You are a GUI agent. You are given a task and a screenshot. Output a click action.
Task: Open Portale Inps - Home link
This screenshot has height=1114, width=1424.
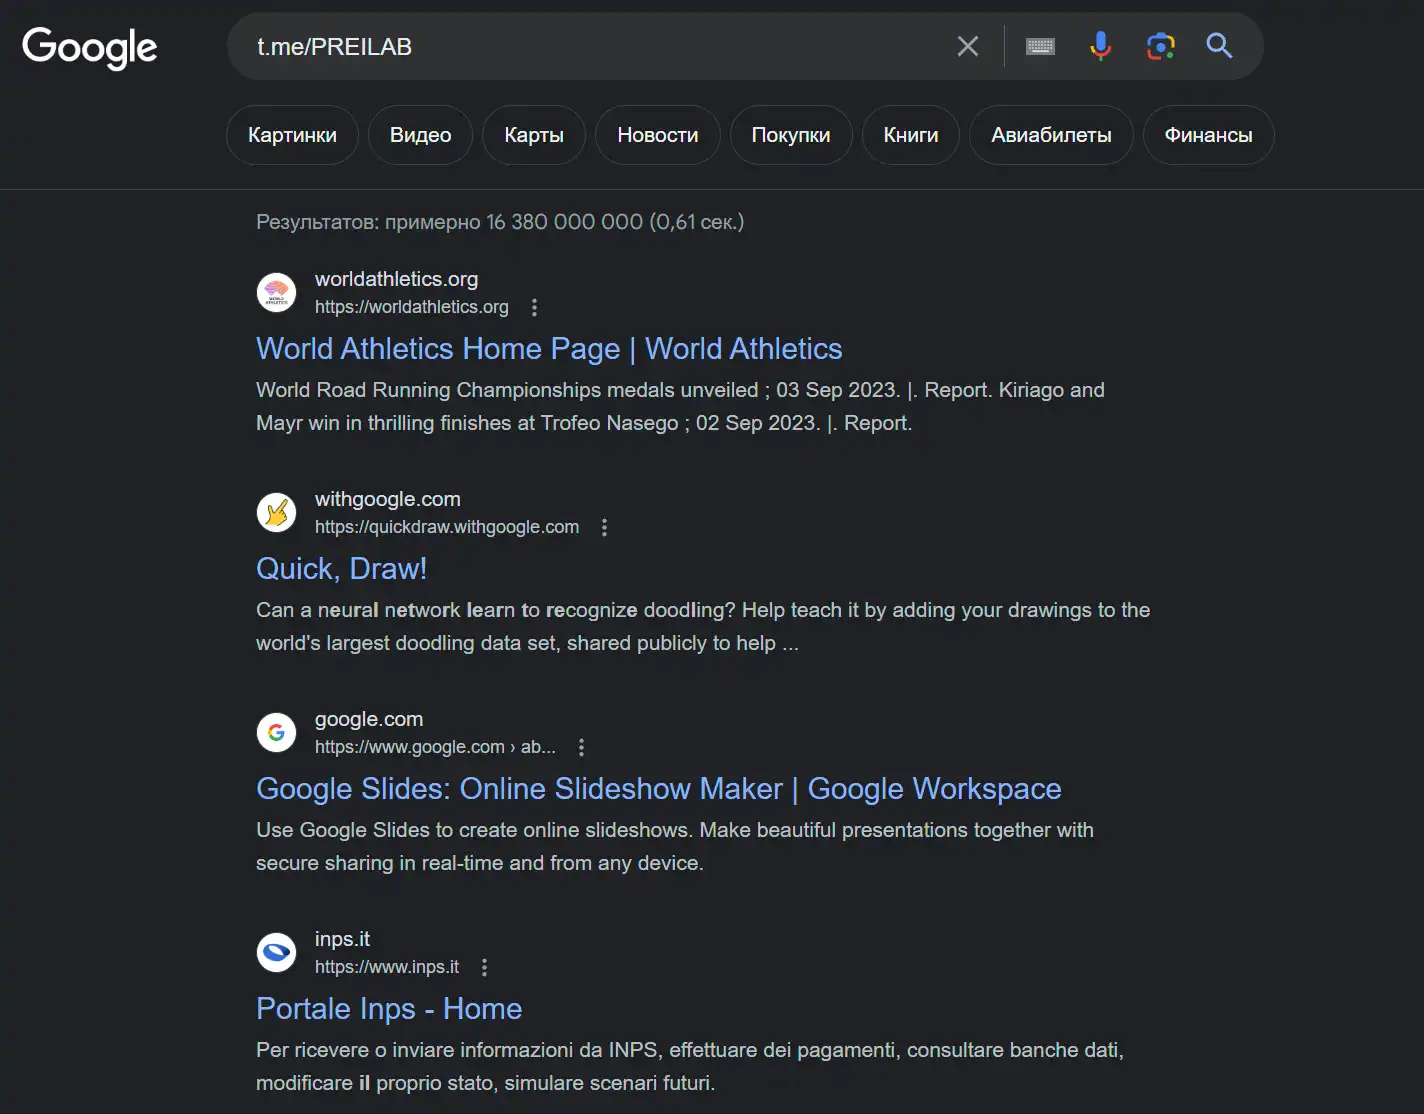click(389, 1009)
